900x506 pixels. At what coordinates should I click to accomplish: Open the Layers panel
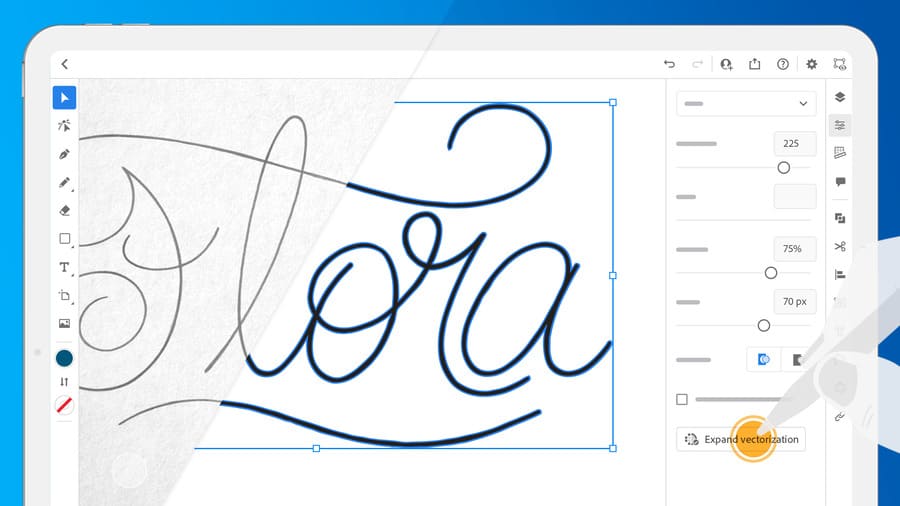pos(840,97)
